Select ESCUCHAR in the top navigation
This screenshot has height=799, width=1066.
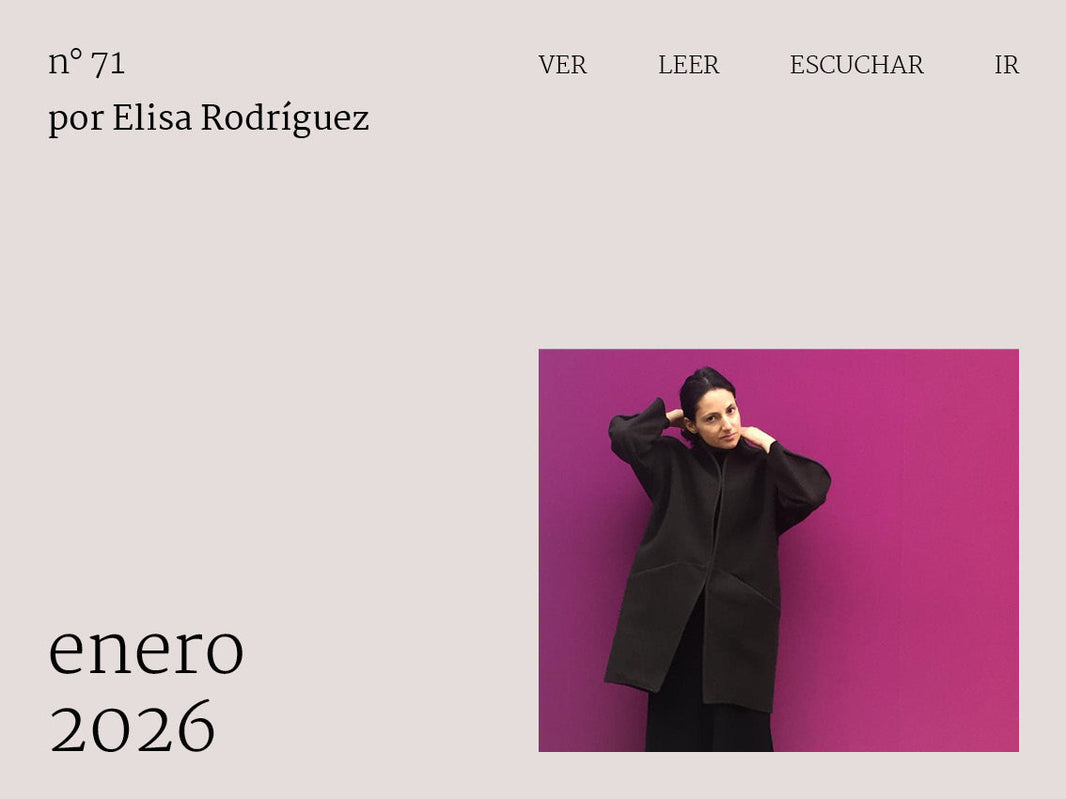point(857,65)
